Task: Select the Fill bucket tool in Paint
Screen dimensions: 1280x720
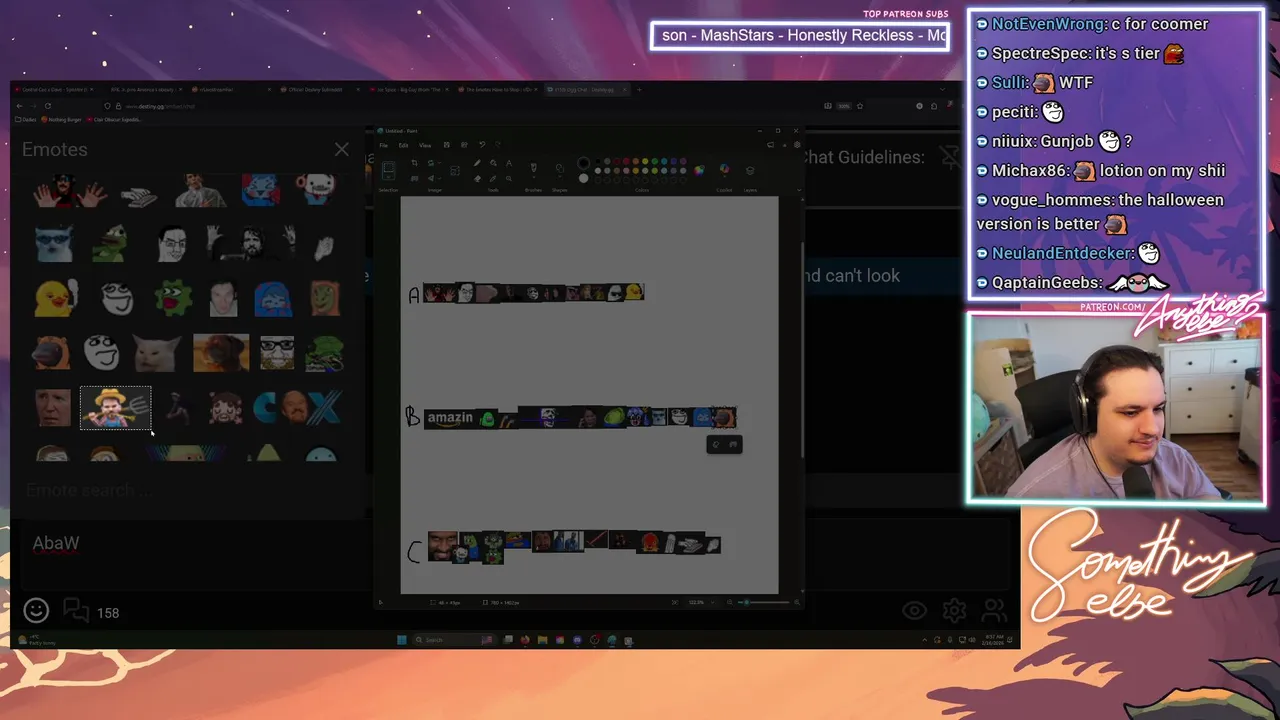Action: click(493, 163)
